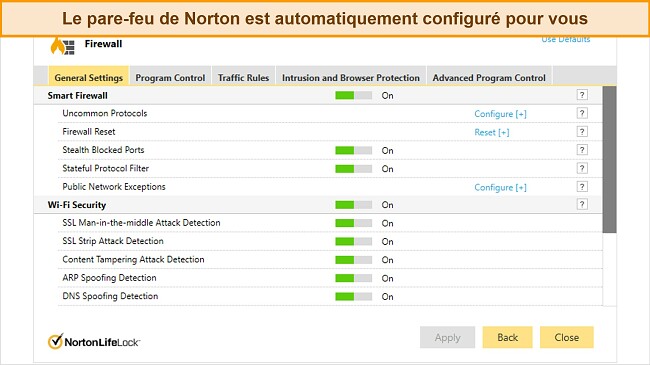This screenshot has height=365, width=650.
Task: Switch to the Program Control tab
Action: (x=170, y=78)
